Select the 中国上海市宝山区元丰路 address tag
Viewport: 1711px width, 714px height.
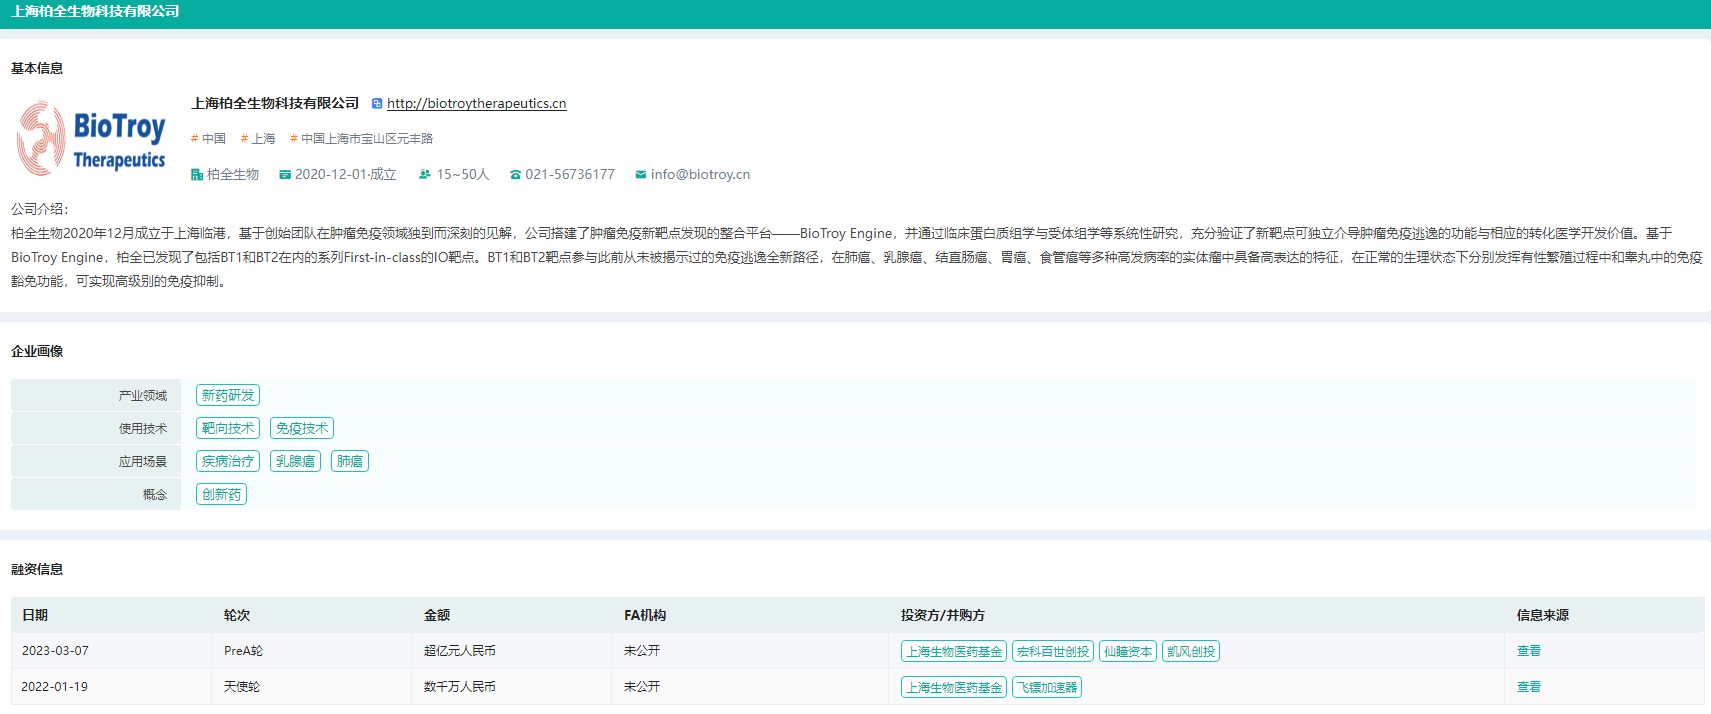pyautogui.click(x=362, y=139)
